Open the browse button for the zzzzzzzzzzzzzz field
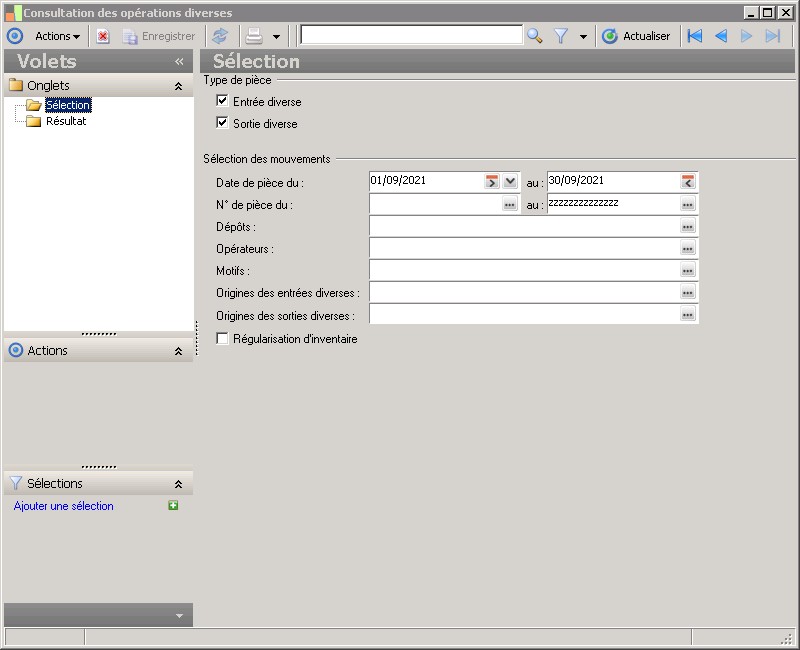 click(x=688, y=204)
